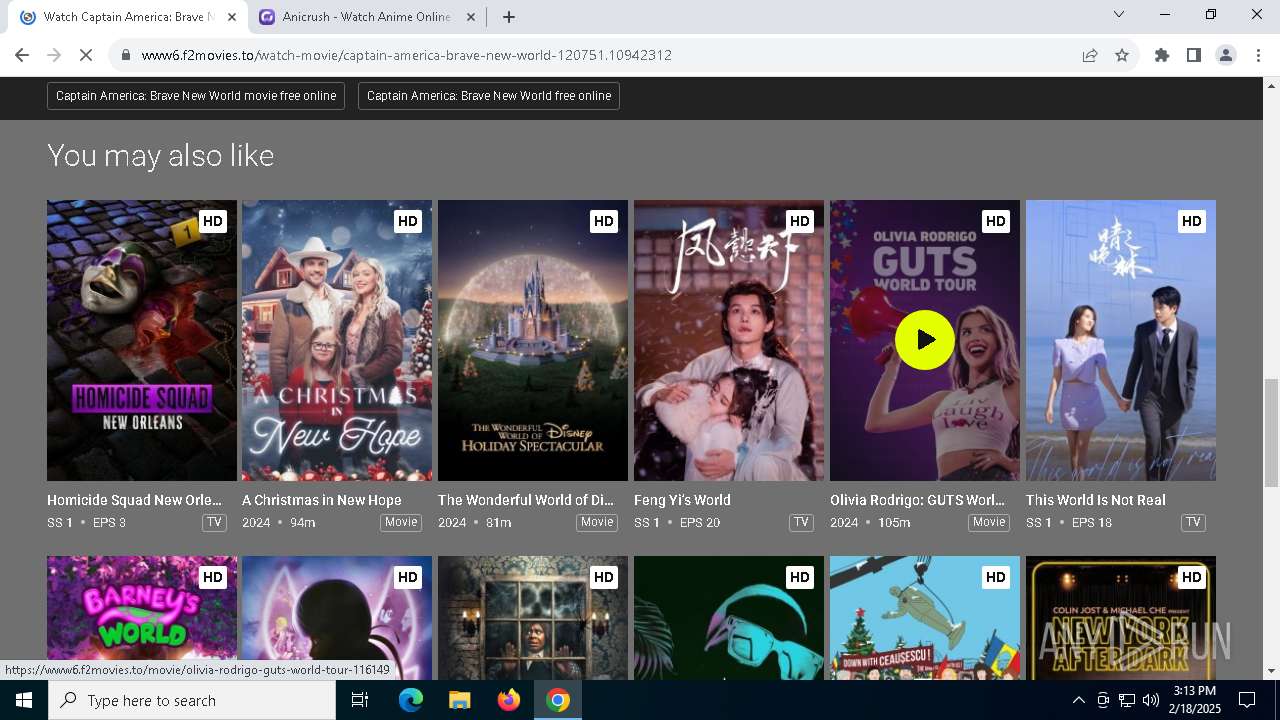Switch to Watch Captain America tab
This screenshot has width=1280, height=720.
click(x=128, y=17)
